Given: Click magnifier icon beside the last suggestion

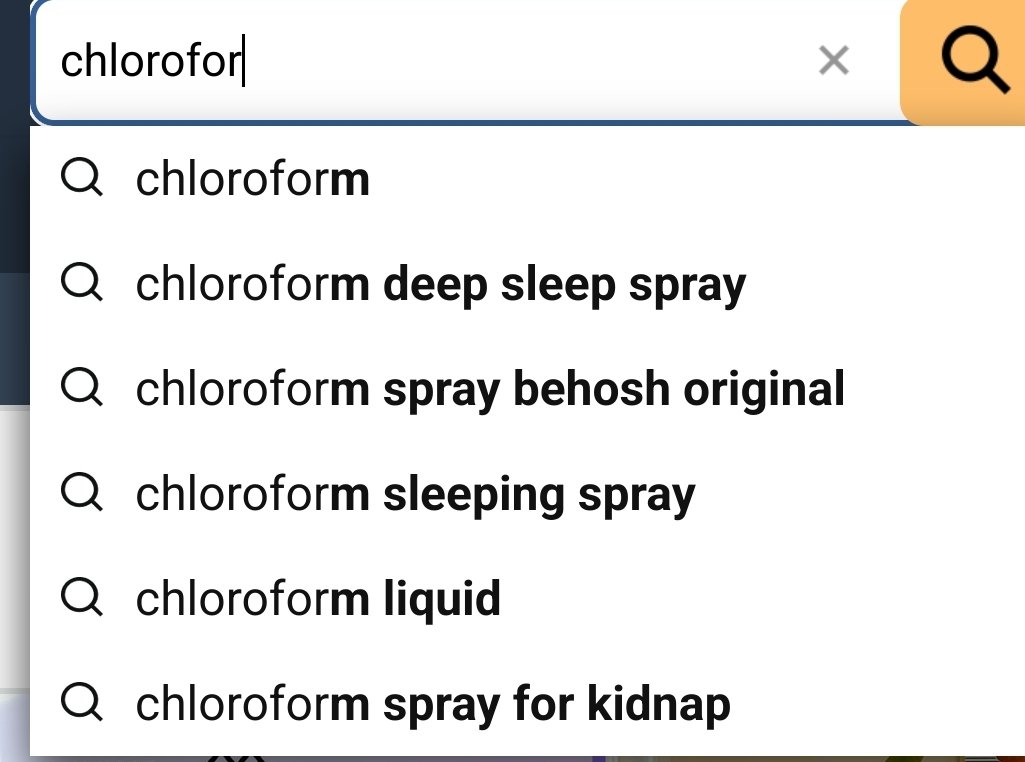Looking at the screenshot, I should [x=81, y=703].
